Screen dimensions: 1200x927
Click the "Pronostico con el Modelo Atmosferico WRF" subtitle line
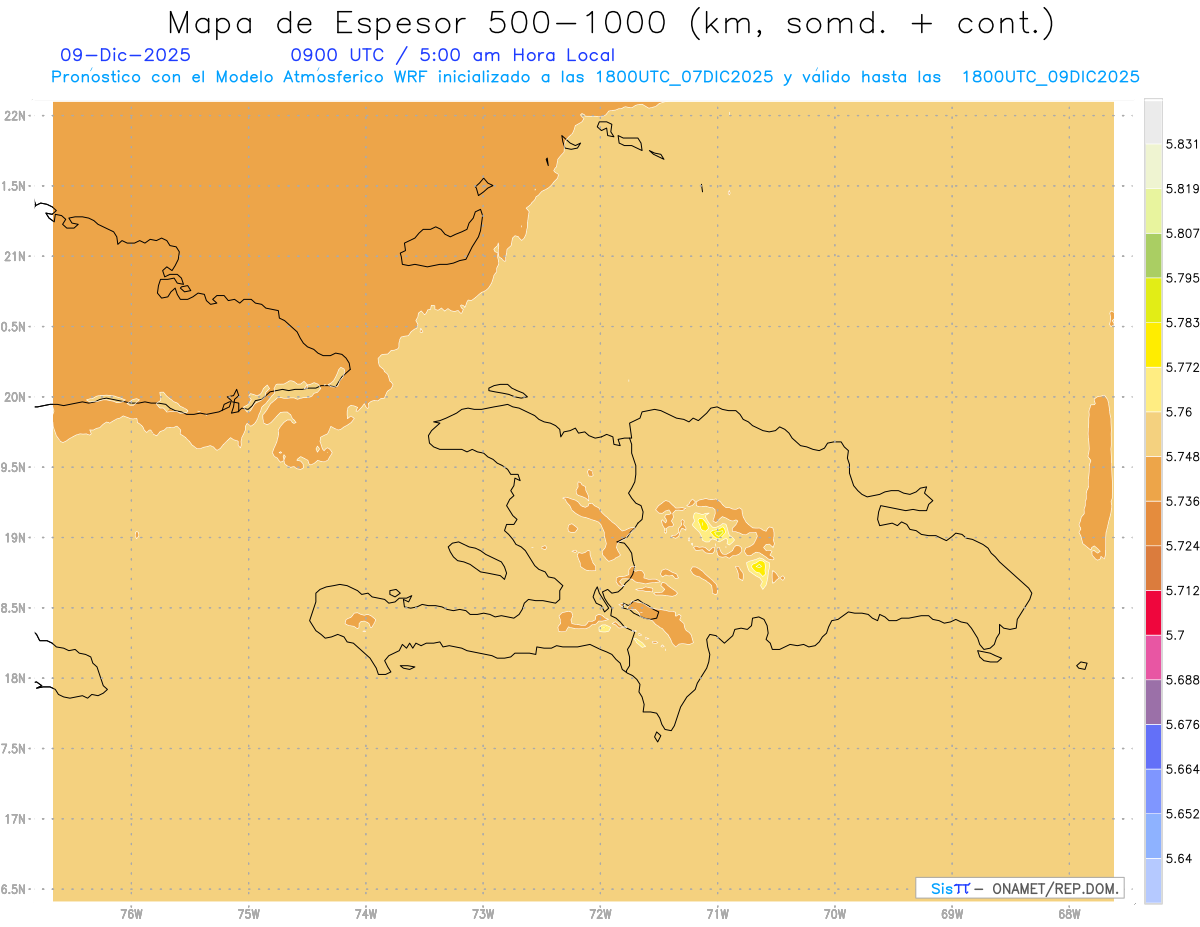(595, 77)
